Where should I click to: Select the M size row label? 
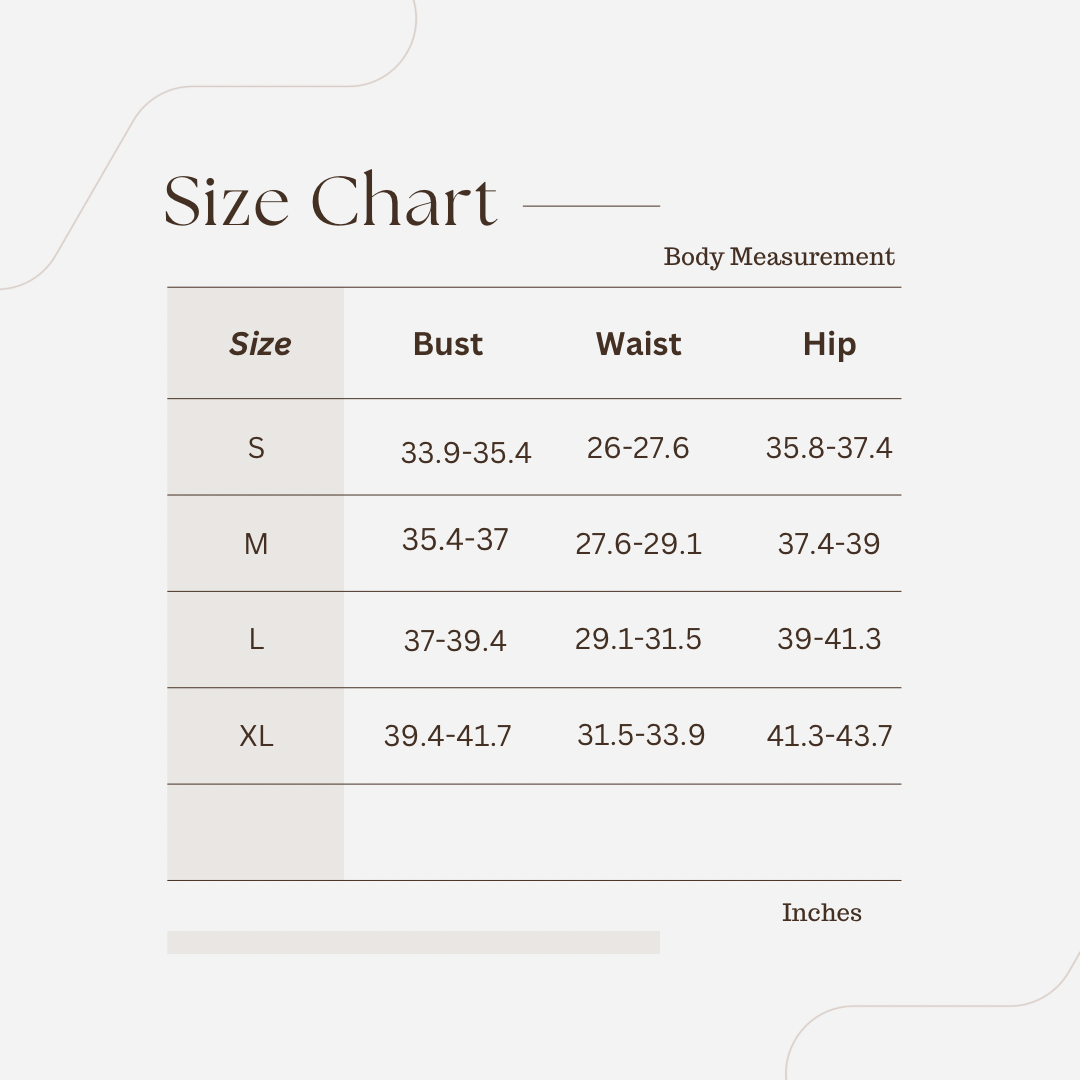(256, 544)
